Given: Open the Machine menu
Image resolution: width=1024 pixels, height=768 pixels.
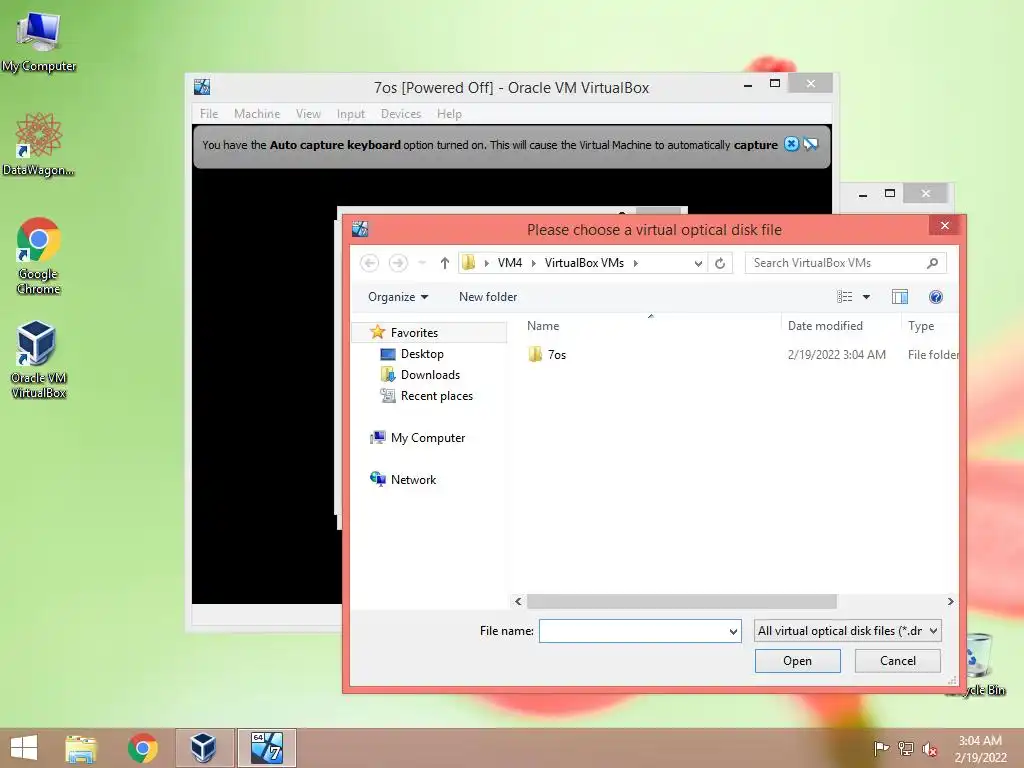Looking at the screenshot, I should tap(257, 114).
